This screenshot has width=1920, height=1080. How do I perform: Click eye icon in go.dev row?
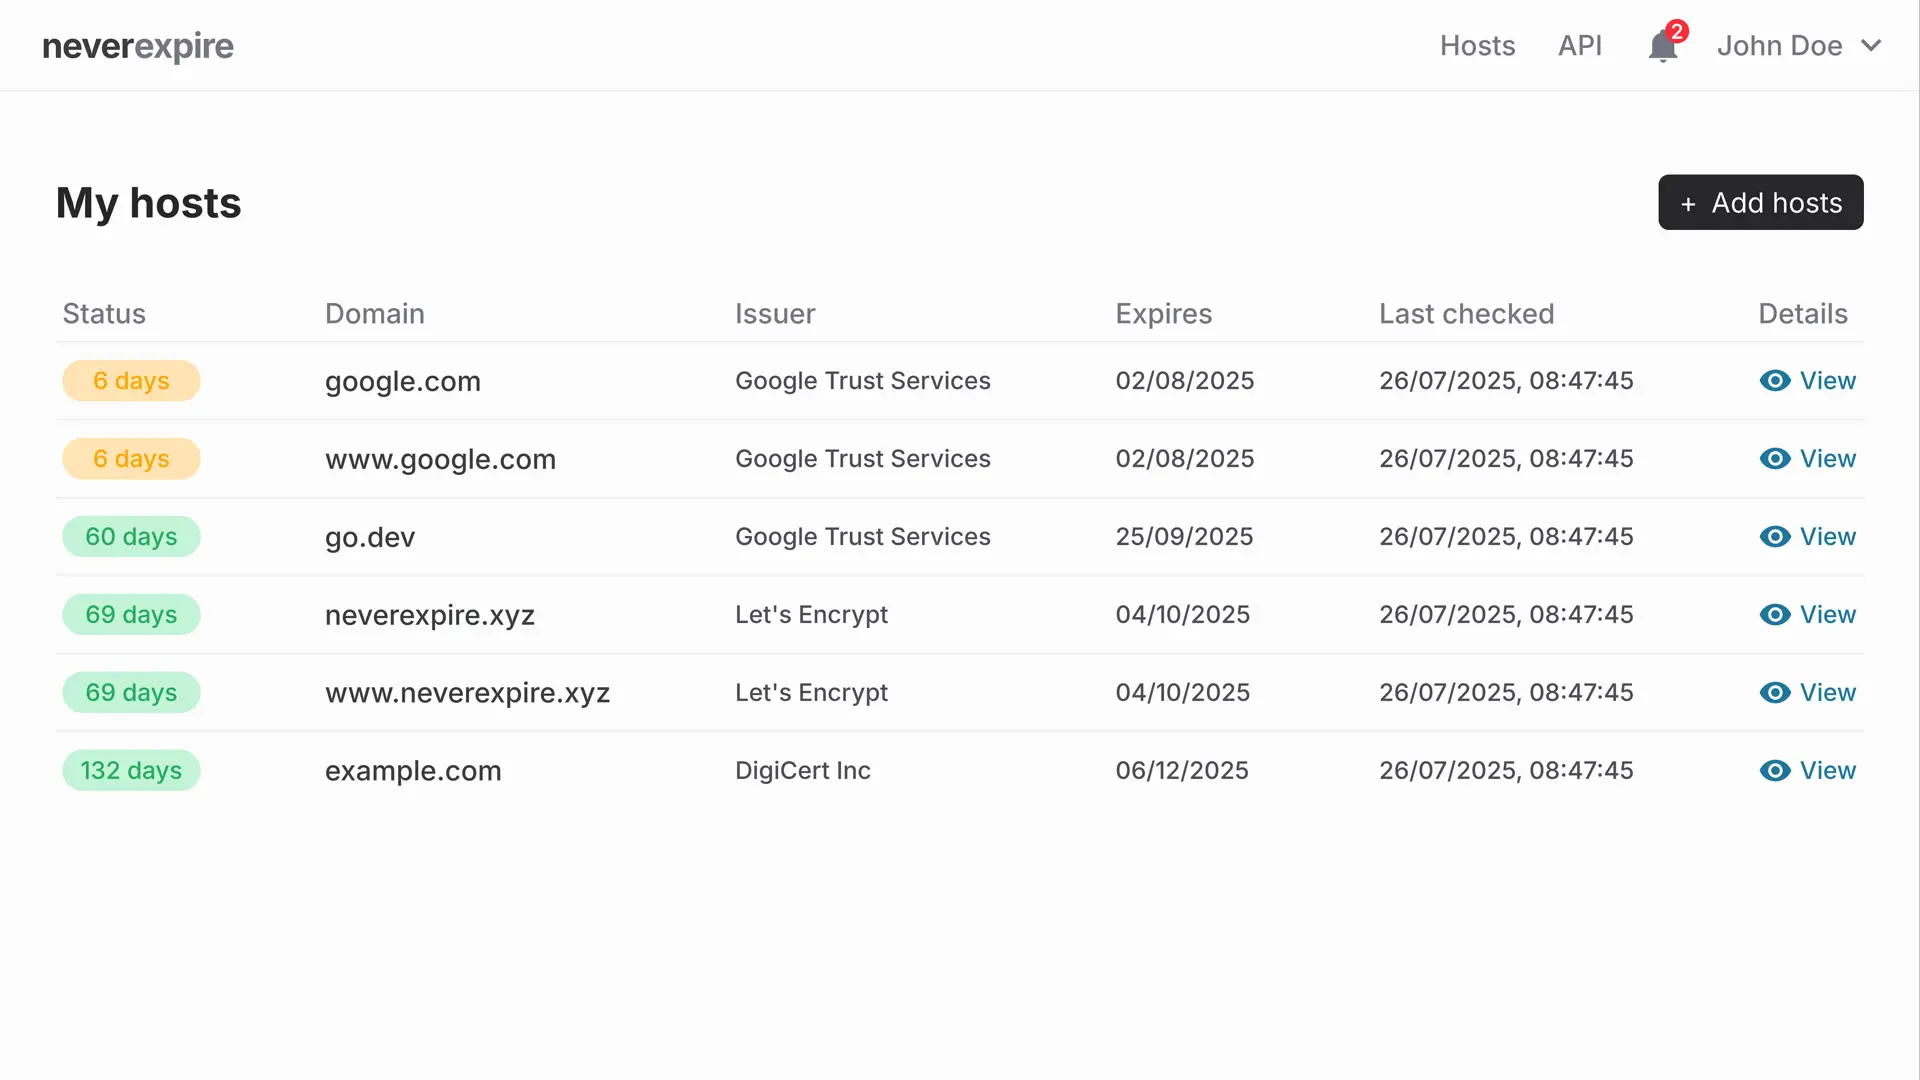tap(1775, 537)
